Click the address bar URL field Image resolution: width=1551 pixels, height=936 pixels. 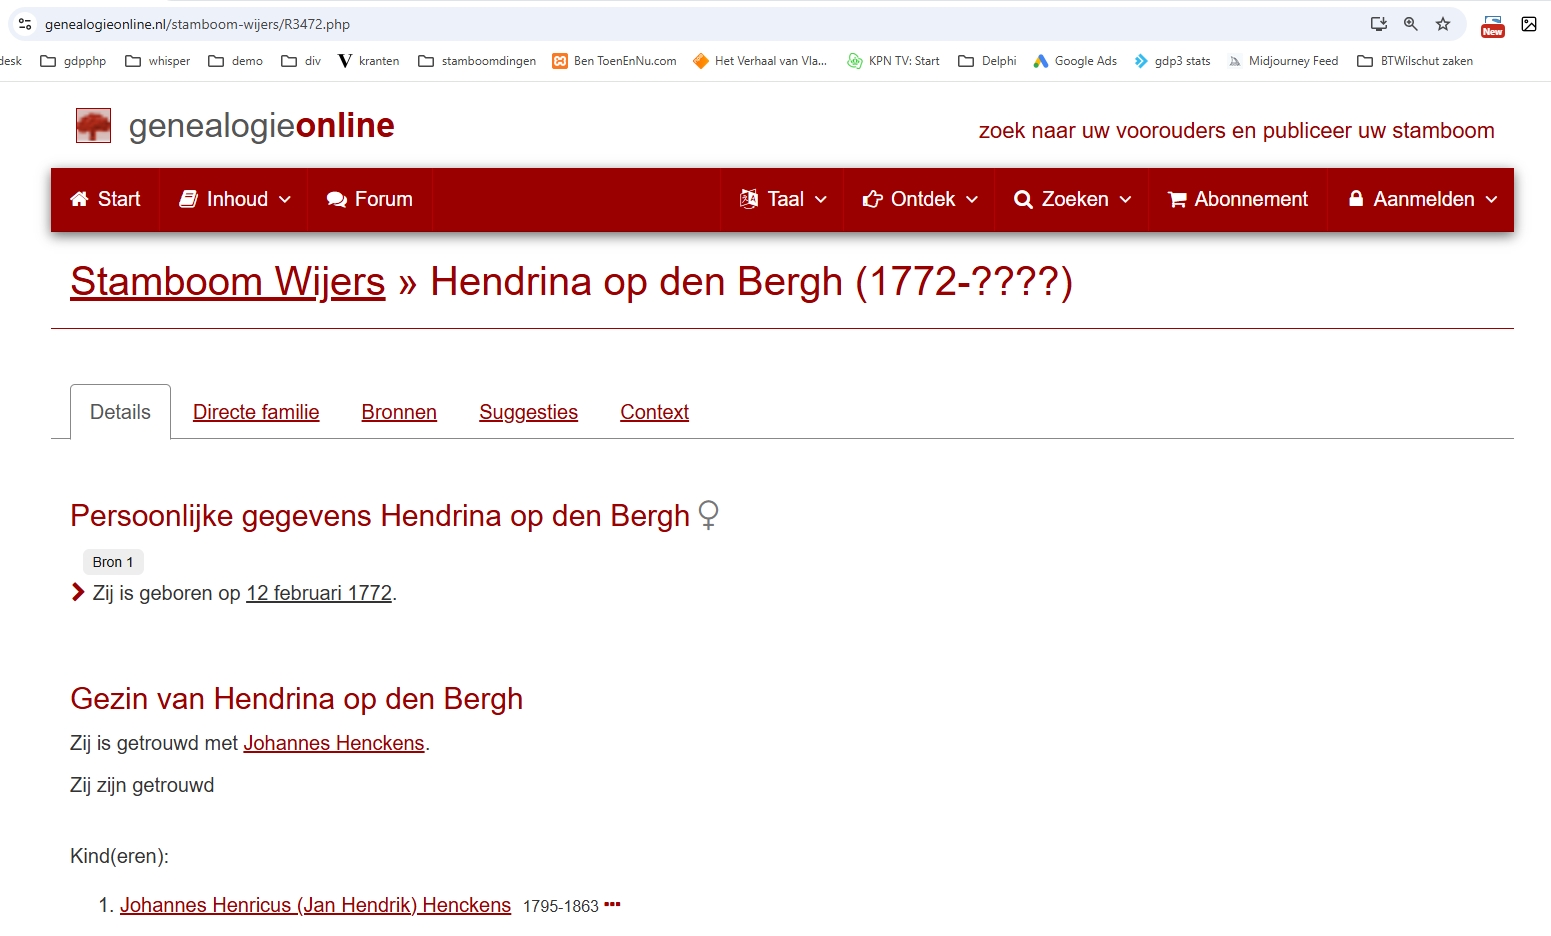tap(600, 24)
